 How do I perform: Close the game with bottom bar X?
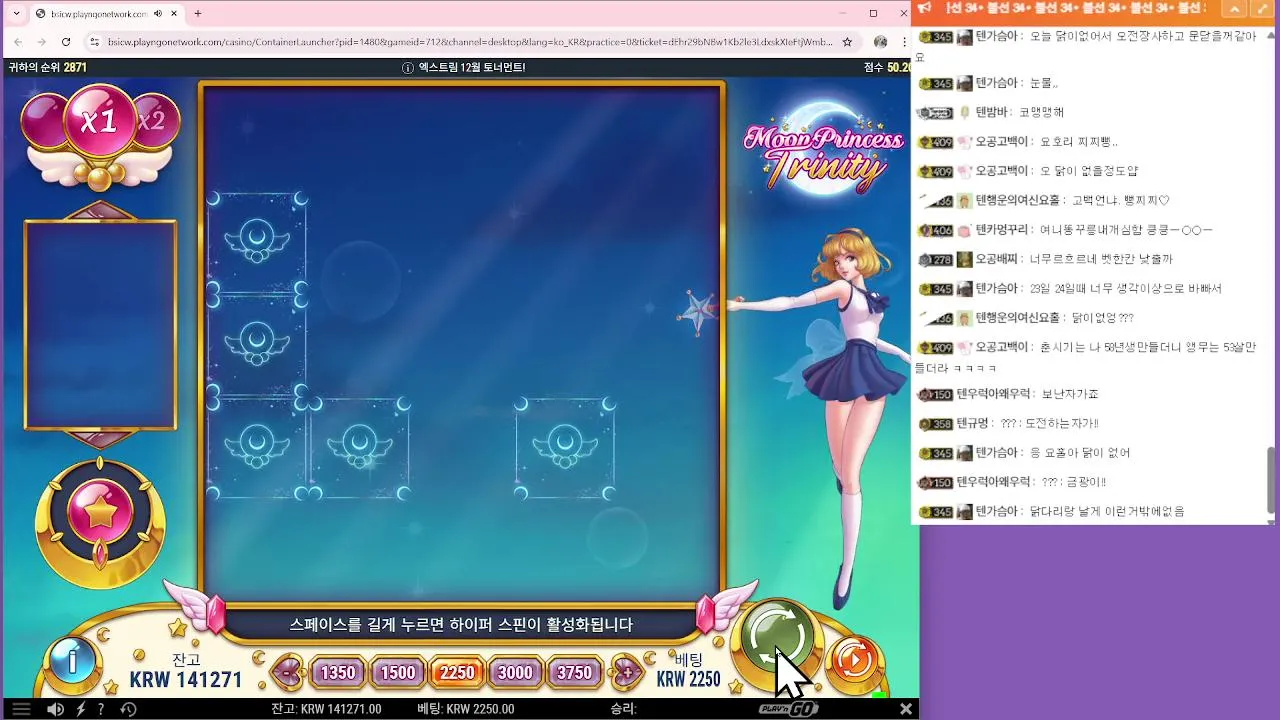[905, 709]
